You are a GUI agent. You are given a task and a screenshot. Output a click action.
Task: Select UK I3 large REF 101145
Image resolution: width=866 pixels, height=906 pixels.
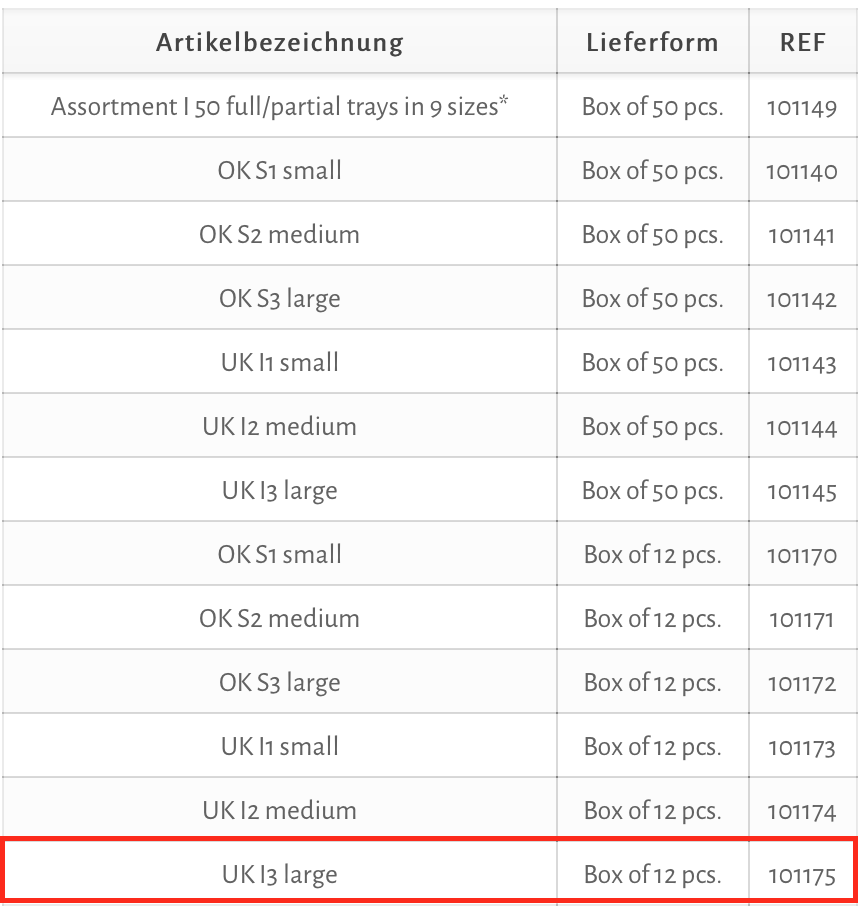point(430,490)
